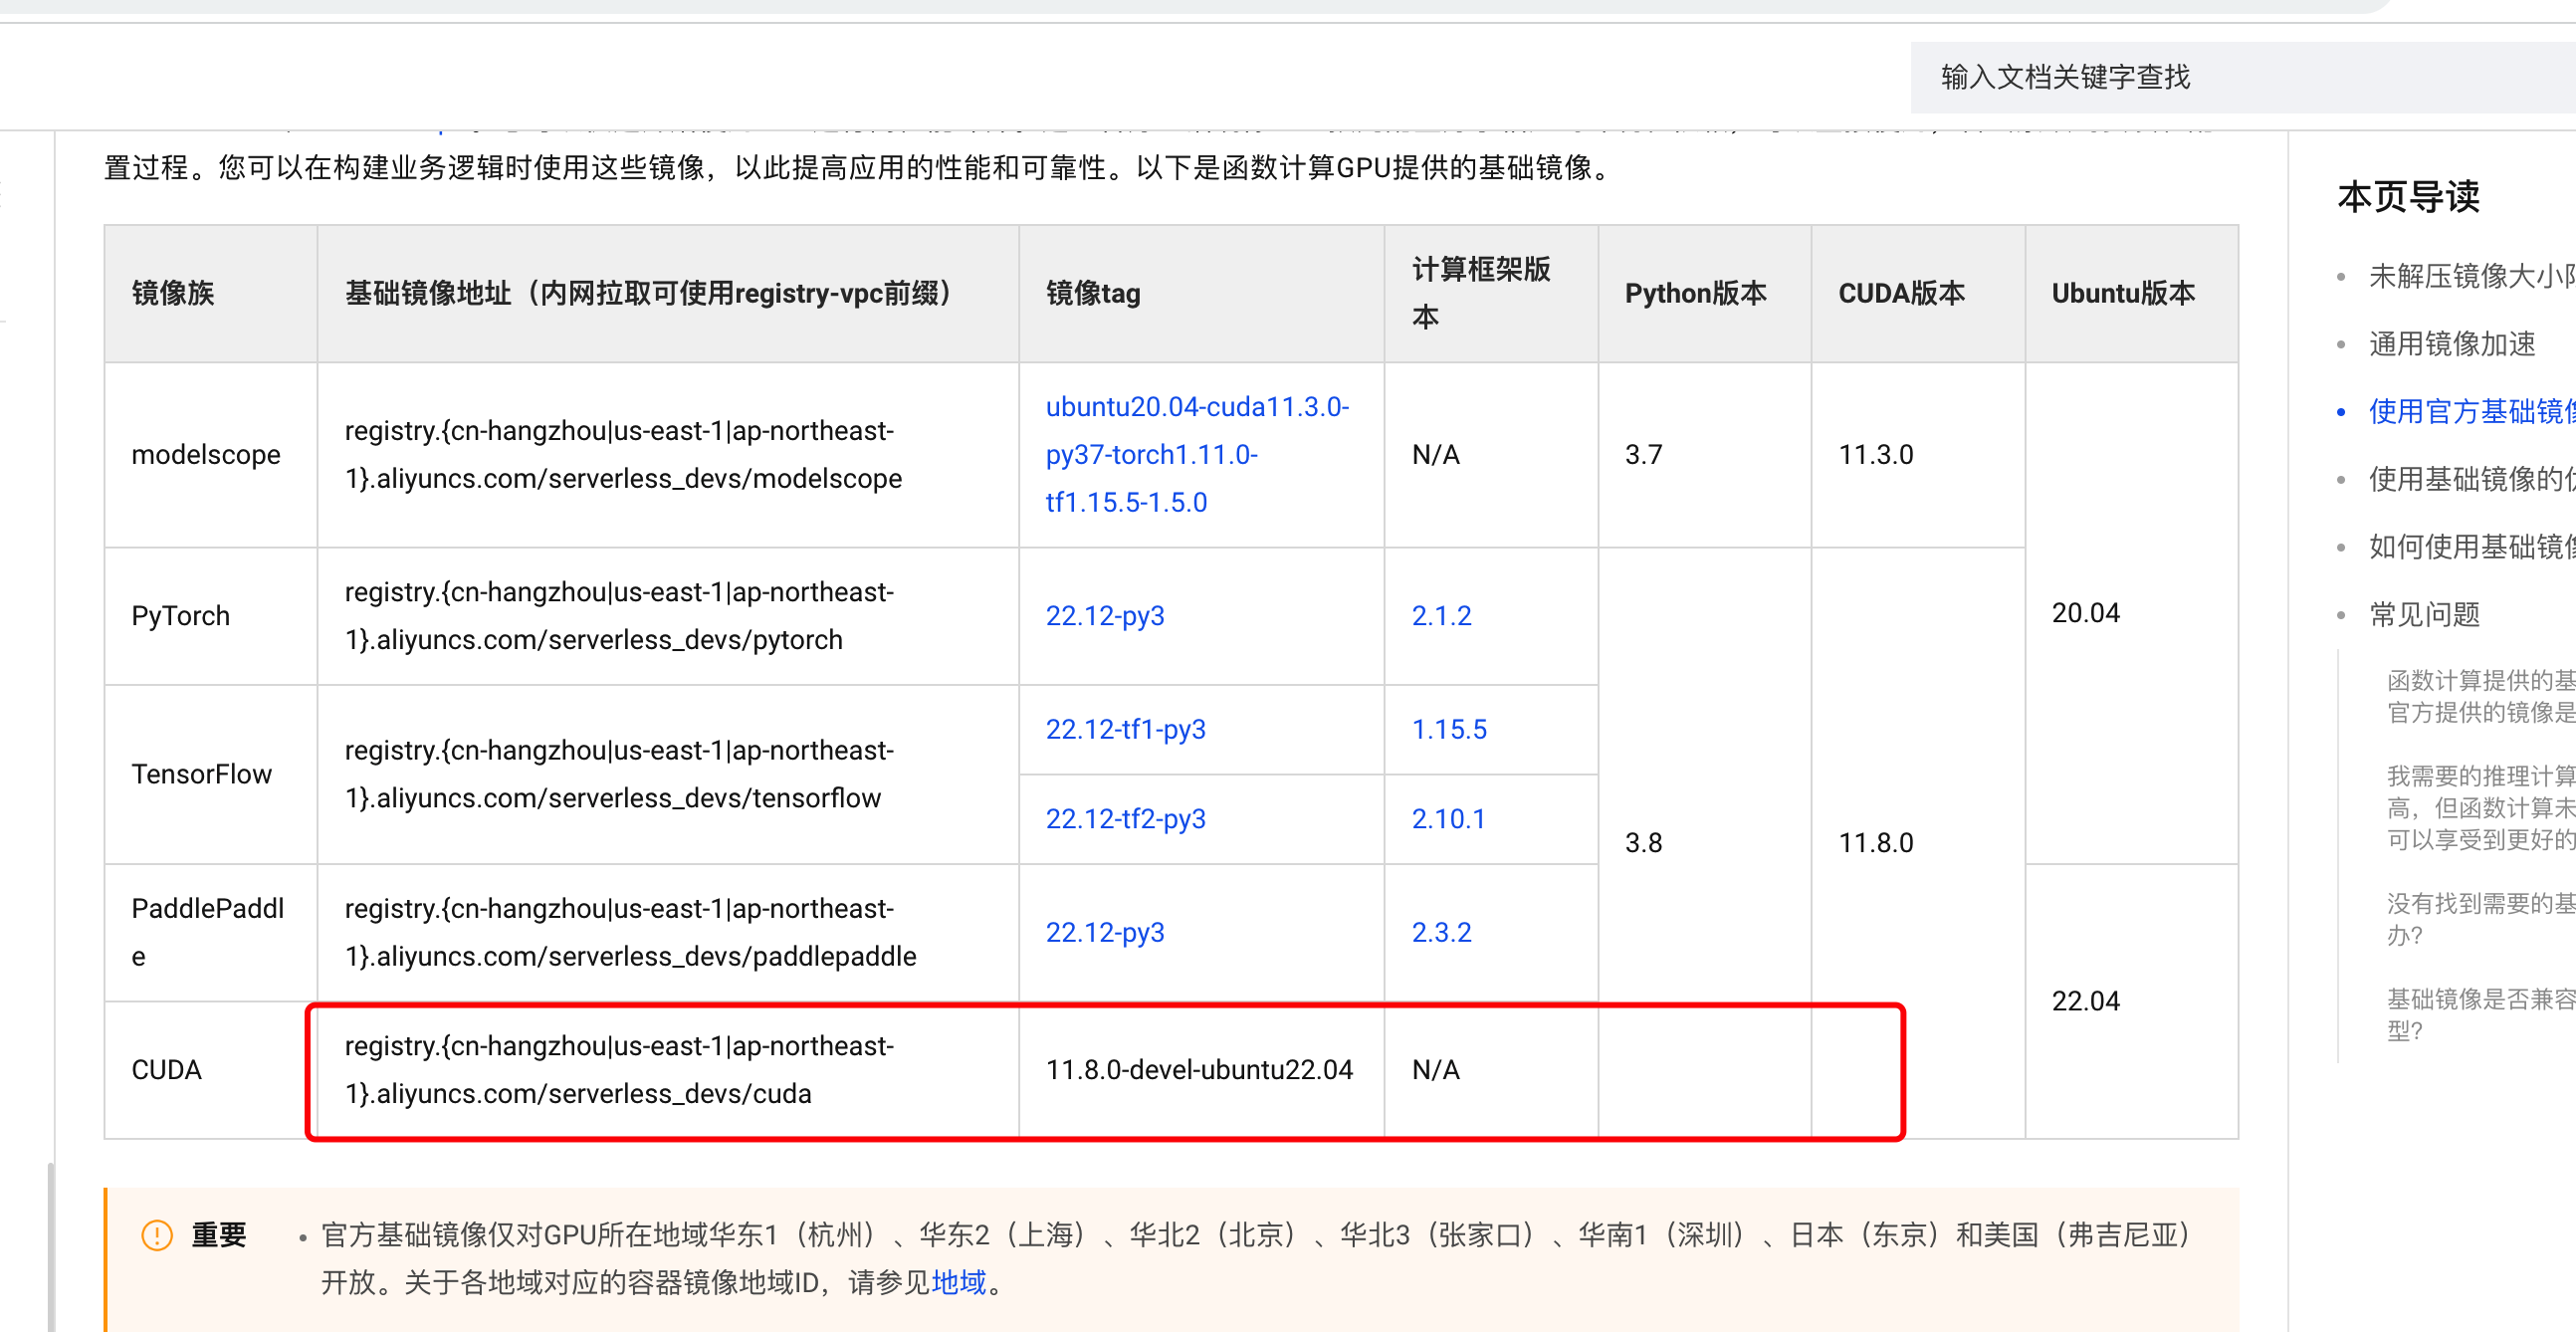Click CUDA version 11.8.0 cell

coord(1918,843)
